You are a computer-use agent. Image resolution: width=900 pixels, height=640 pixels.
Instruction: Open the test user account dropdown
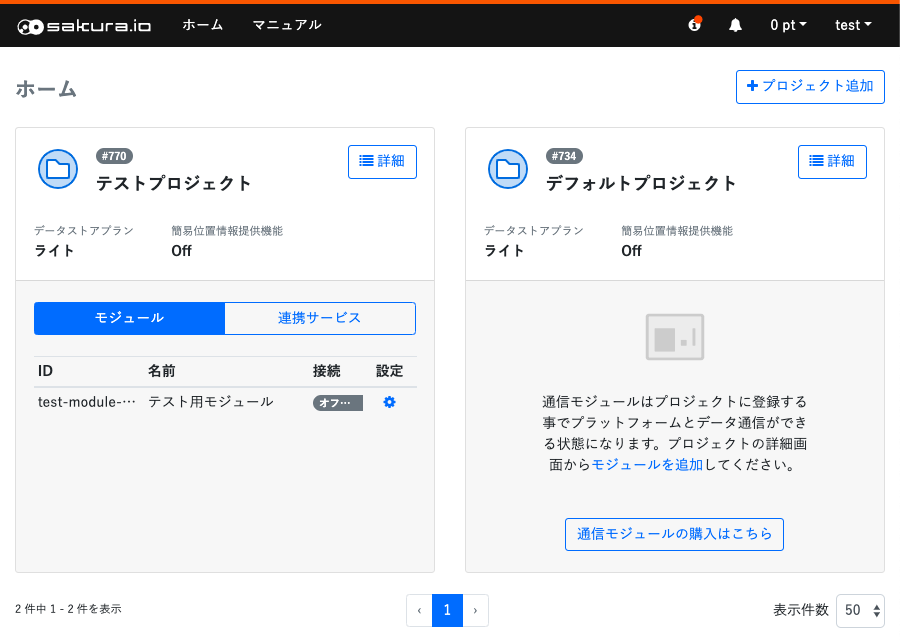point(853,25)
